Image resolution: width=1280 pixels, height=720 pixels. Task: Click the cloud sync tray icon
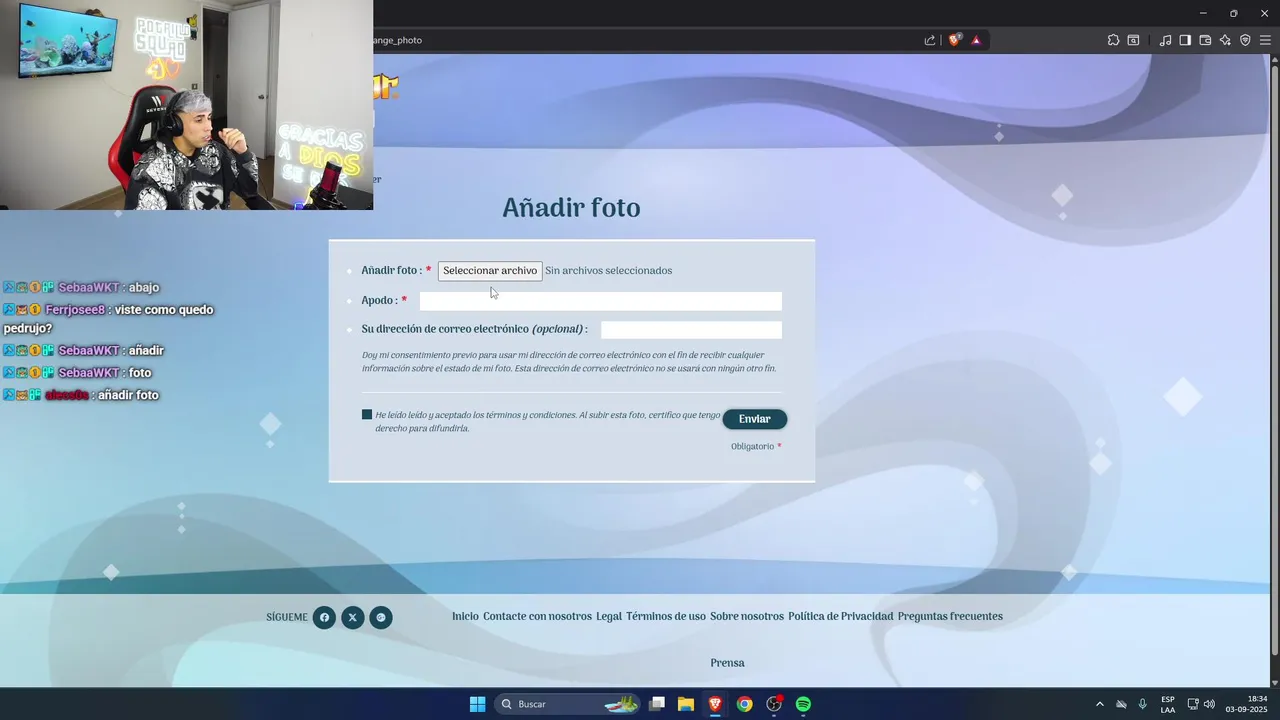(1121, 704)
